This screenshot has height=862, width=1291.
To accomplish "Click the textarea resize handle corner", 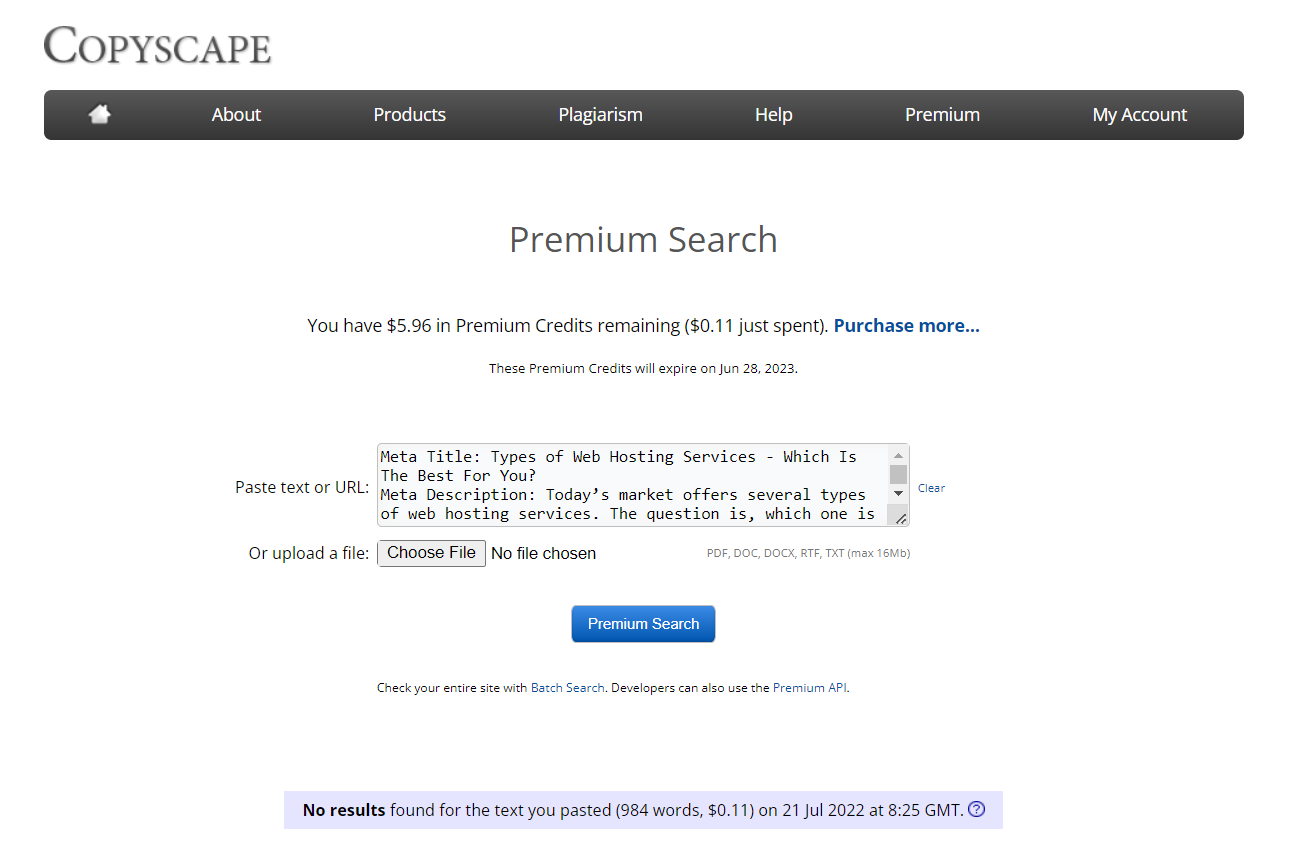I will click(x=901, y=518).
